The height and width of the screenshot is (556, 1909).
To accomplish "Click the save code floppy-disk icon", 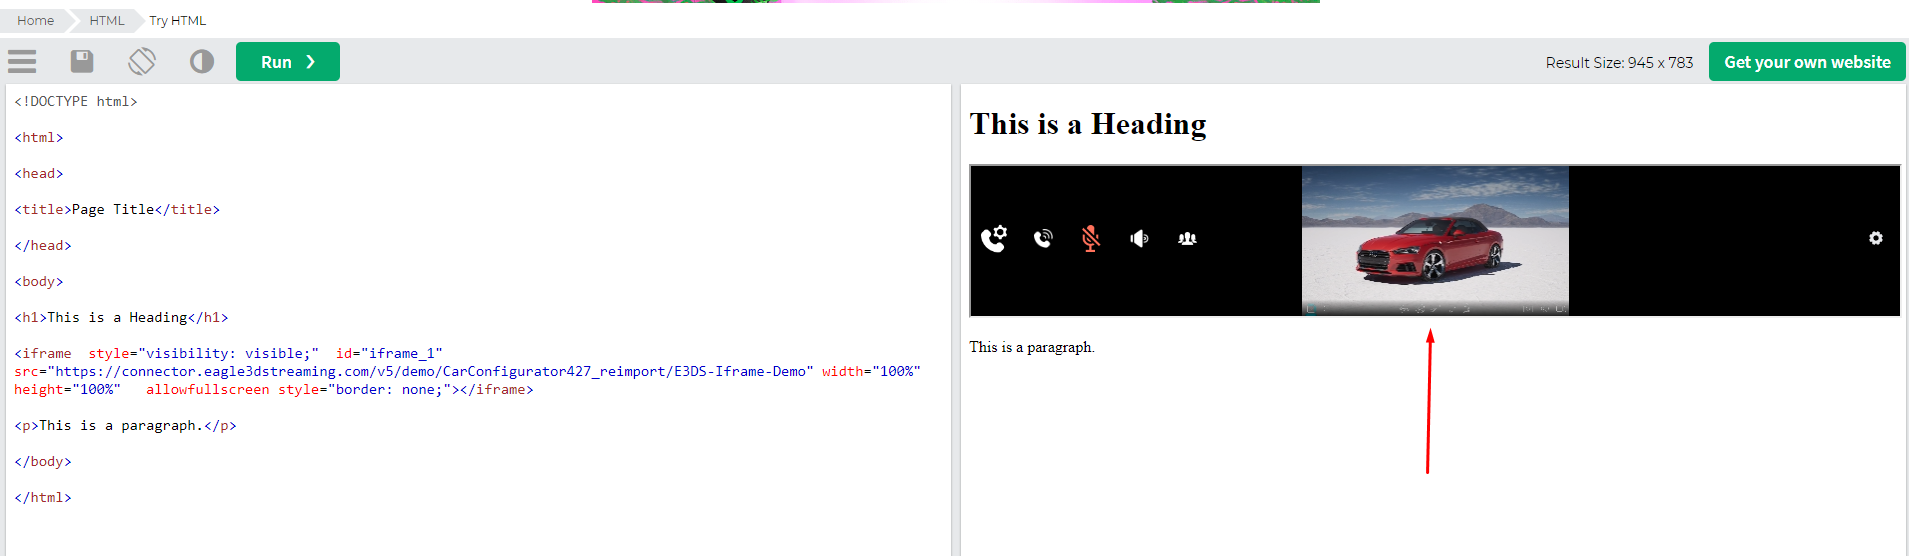I will coord(82,62).
